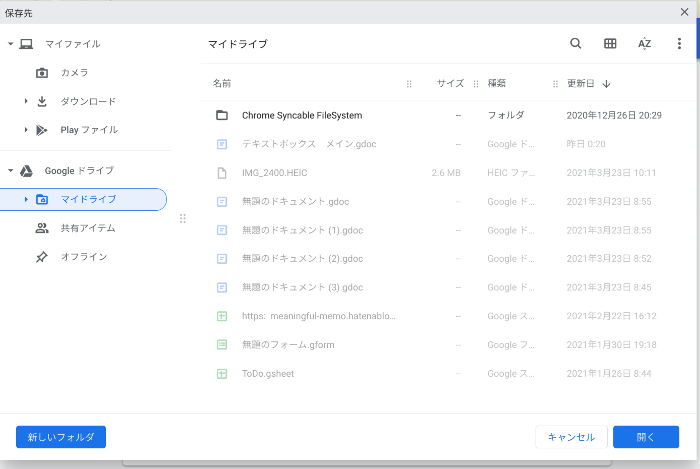Screen dimensions: 700x469
Task: Click the フォルダ type cell
Action: click(505, 115)
